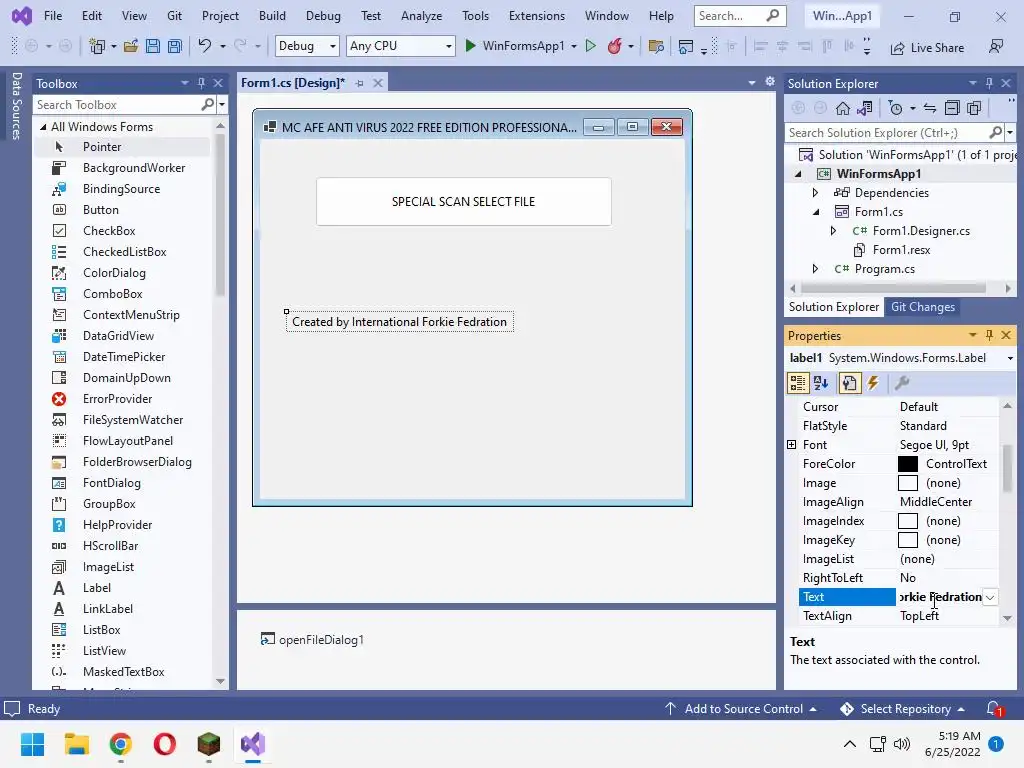Sort Properties alphabetically
Image resolution: width=1024 pixels, height=768 pixels.
click(822, 383)
